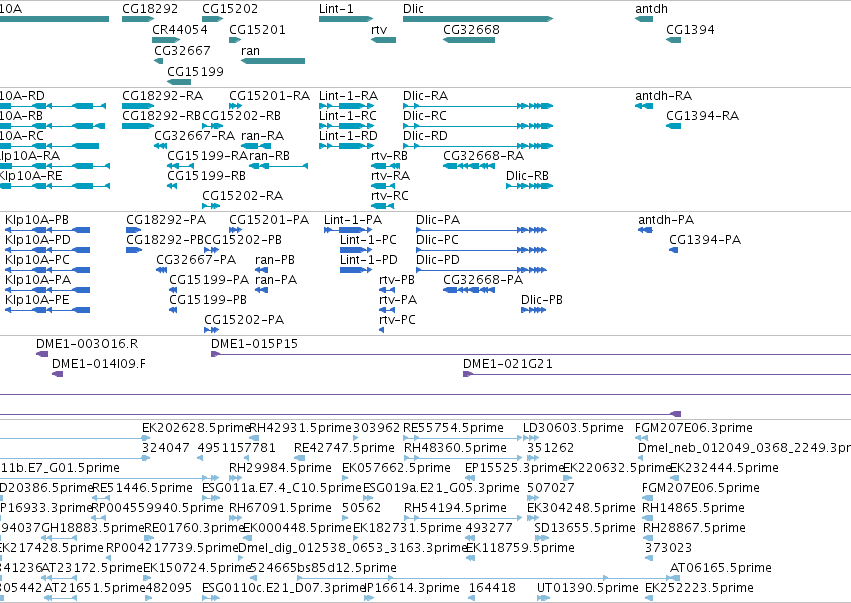This screenshot has width=851, height=603.
Task: Select protein Klp10A-PB
Action: click(x=37, y=220)
